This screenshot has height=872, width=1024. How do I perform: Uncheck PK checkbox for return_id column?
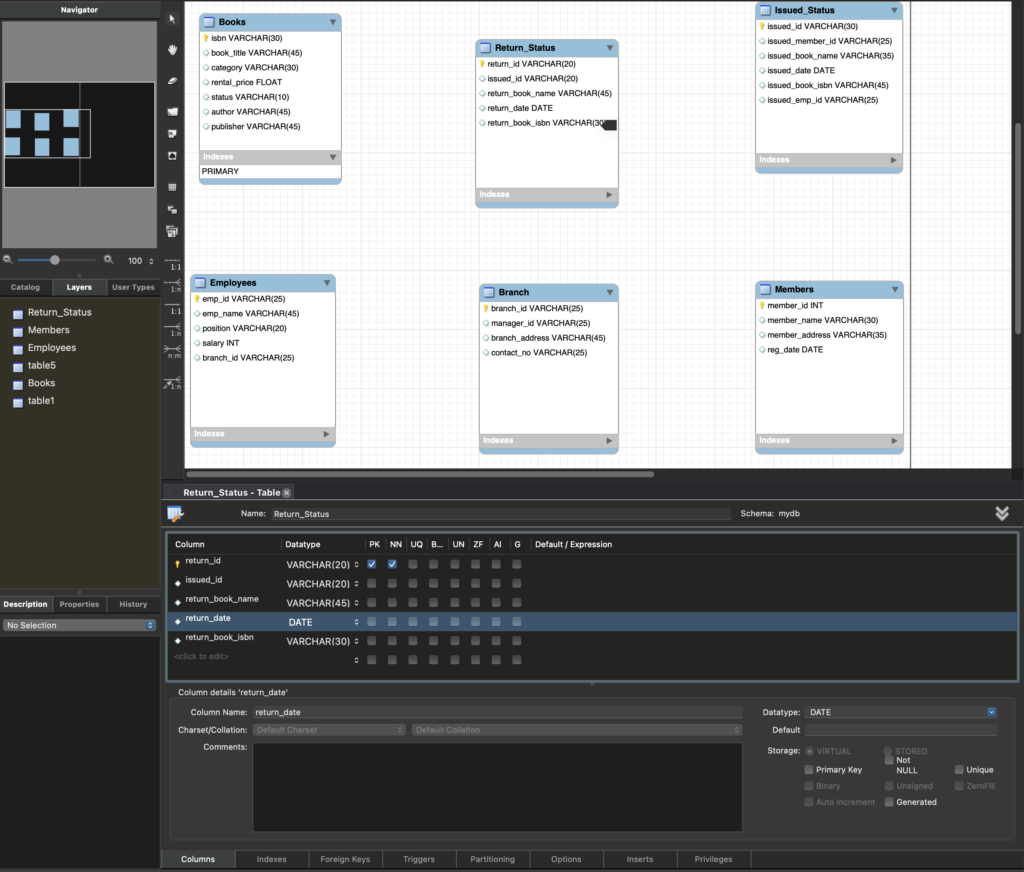pos(372,565)
